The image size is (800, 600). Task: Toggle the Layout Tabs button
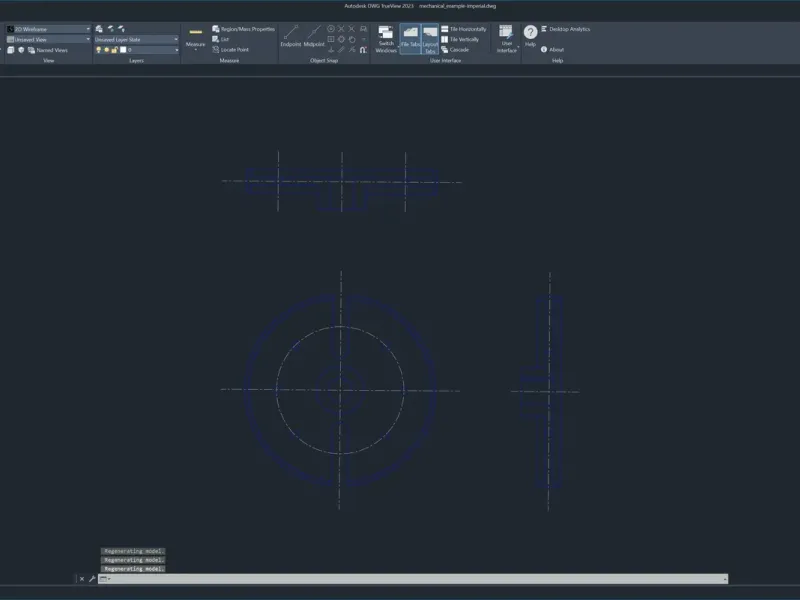coord(430,38)
